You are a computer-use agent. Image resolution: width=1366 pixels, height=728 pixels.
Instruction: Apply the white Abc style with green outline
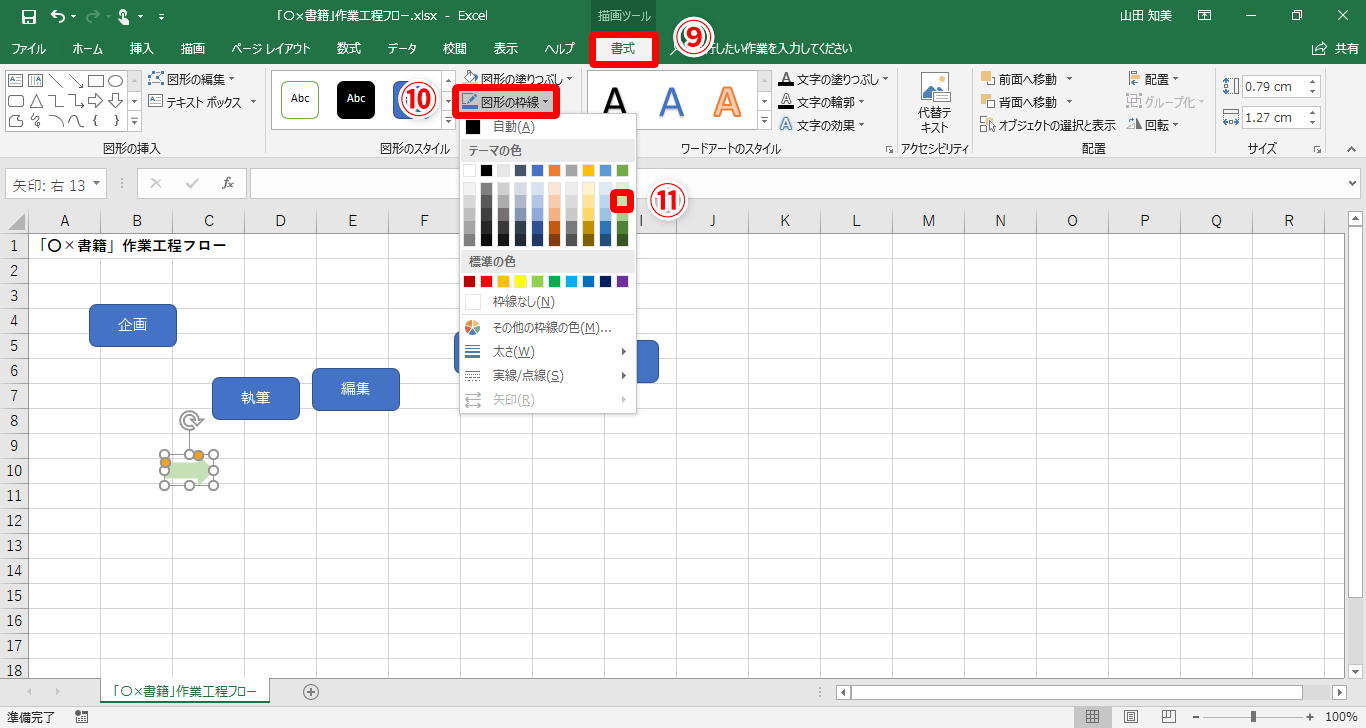click(x=300, y=99)
